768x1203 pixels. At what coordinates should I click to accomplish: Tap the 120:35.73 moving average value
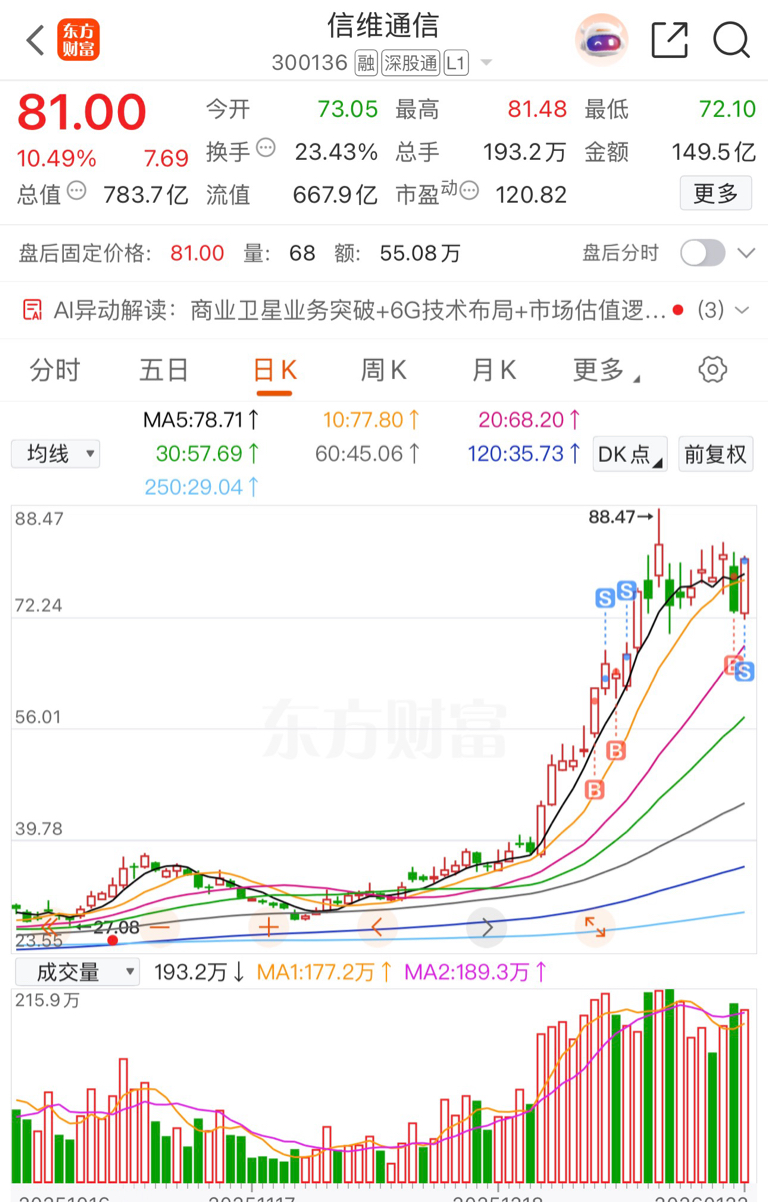525,454
